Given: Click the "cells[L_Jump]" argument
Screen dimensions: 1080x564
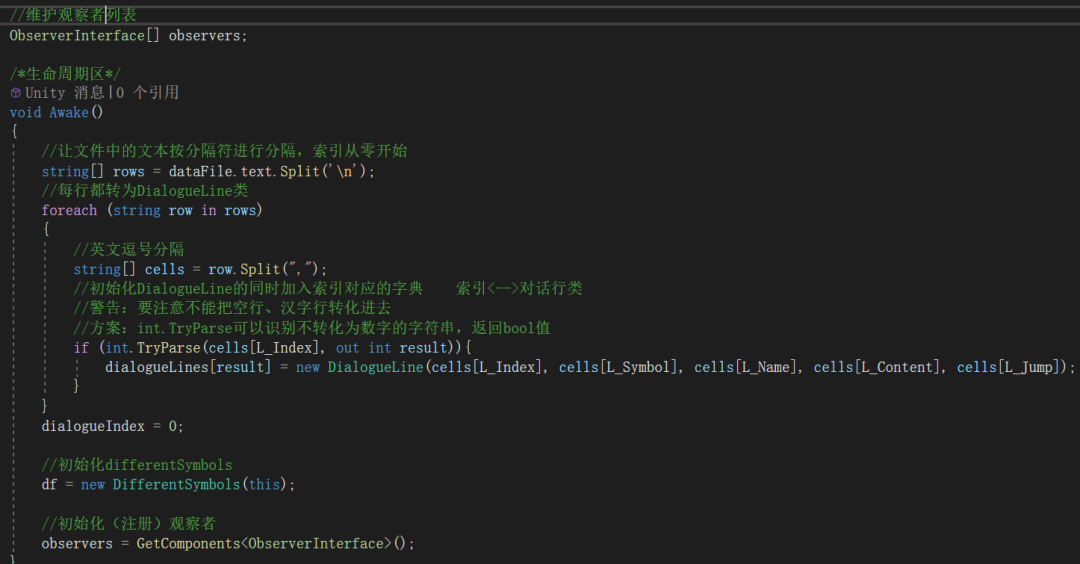Looking at the screenshot, I should pyautogui.click(x=1008, y=368).
